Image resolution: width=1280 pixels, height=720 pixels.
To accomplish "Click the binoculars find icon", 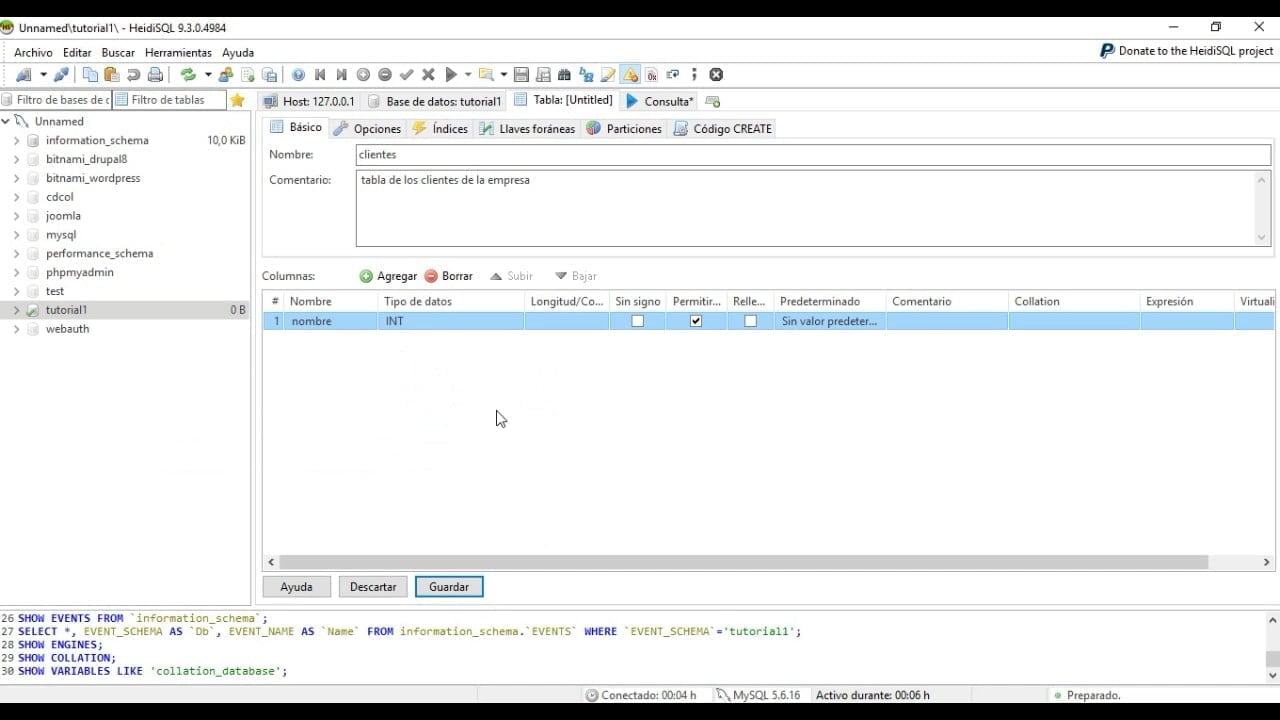I will point(564,75).
